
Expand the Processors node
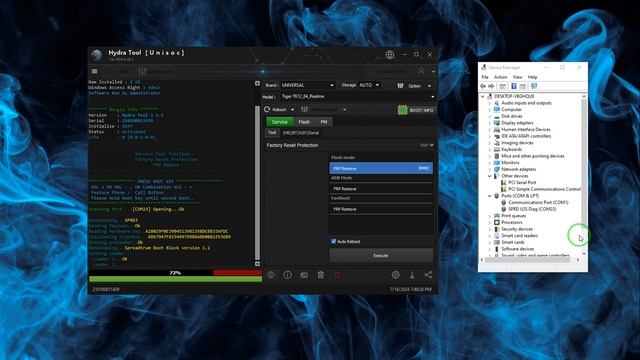(x=489, y=222)
